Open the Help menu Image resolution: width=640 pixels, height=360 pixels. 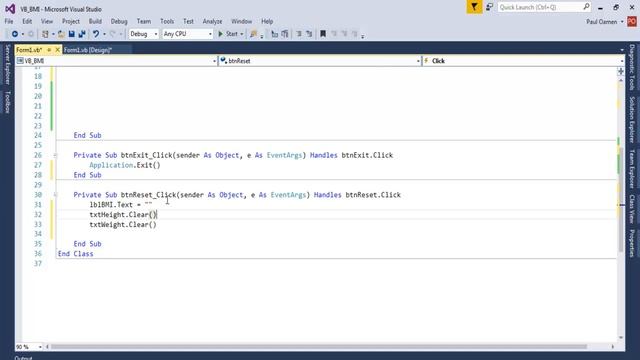pos(267,21)
